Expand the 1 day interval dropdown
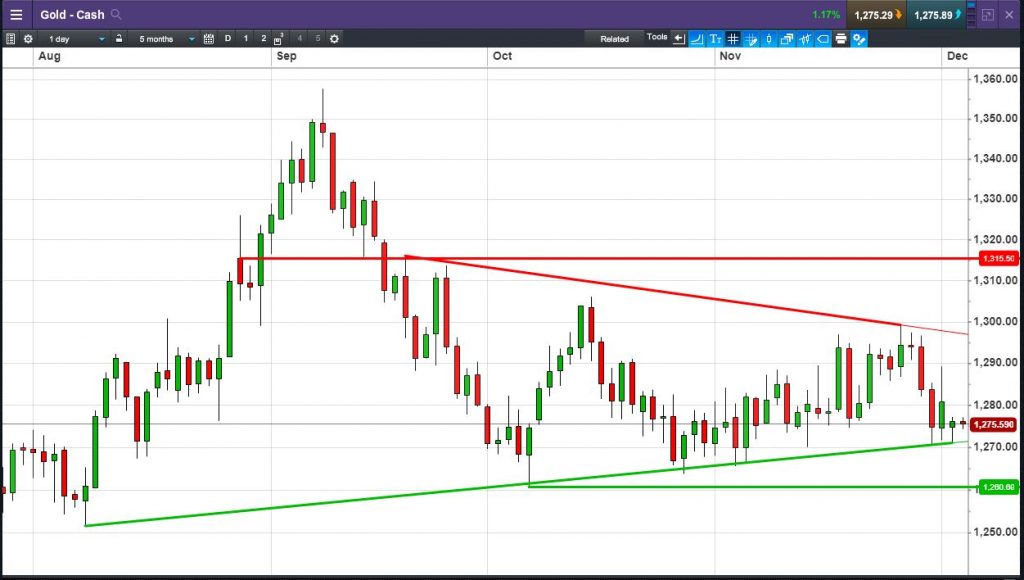This screenshot has height=580, width=1024. [75, 39]
